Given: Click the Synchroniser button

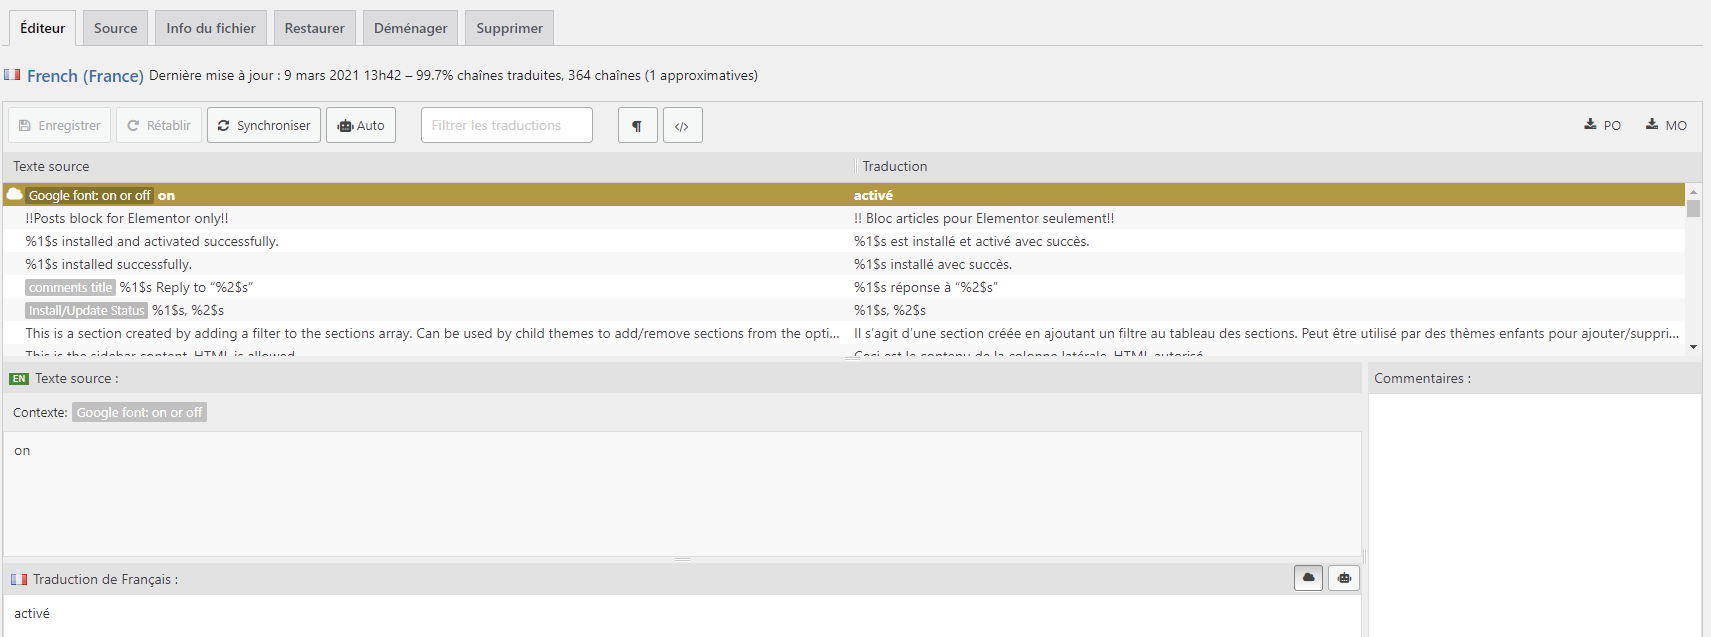Looking at the screenshot, I should point(264,126).
